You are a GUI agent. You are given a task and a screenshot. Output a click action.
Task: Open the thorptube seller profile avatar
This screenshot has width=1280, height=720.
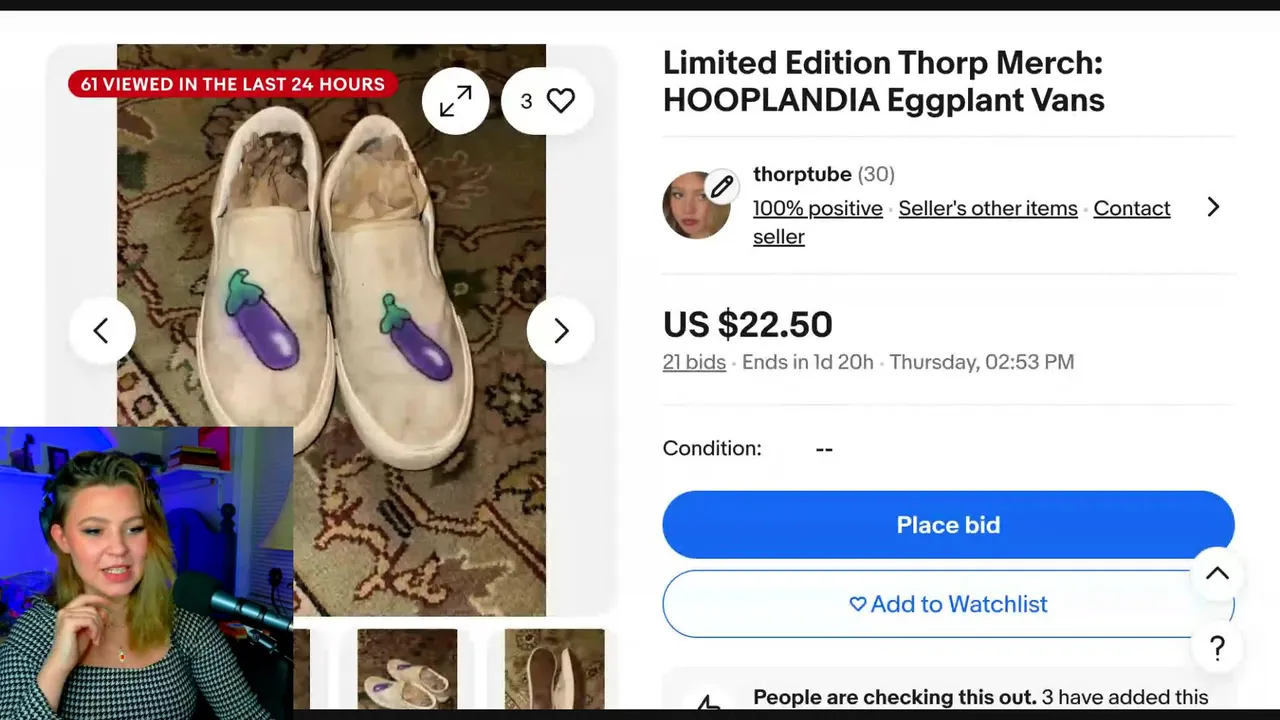(696, 206)
